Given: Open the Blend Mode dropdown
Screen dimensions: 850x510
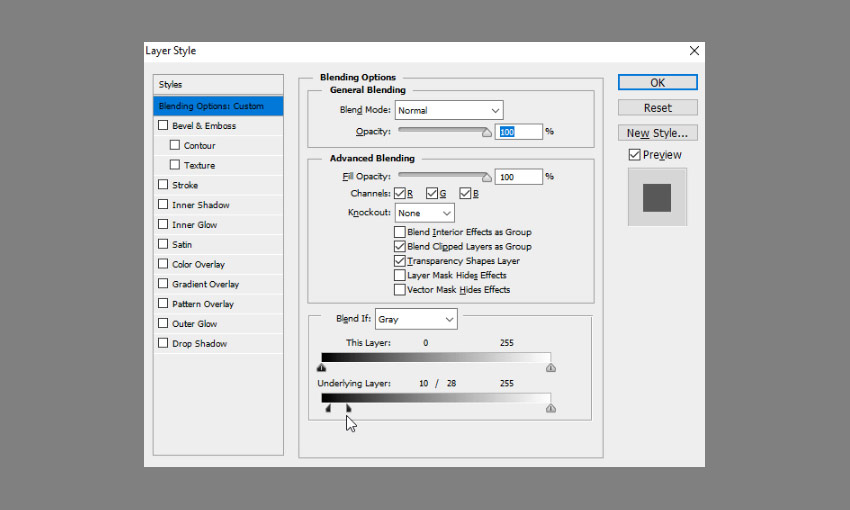Looking at the screenshot, I should coord(449,110).
